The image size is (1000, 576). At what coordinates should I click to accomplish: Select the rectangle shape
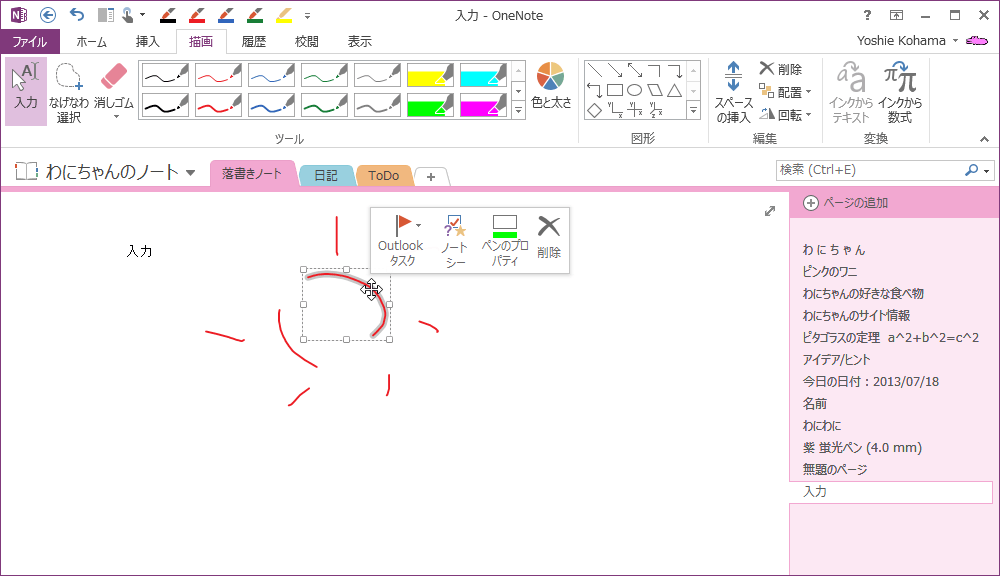point(615,91)
